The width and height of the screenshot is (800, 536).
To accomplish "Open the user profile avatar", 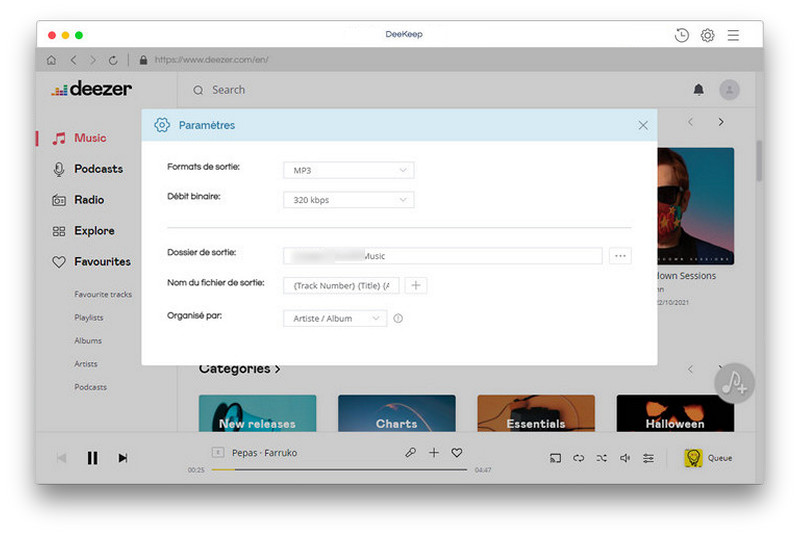I will 729,90.
